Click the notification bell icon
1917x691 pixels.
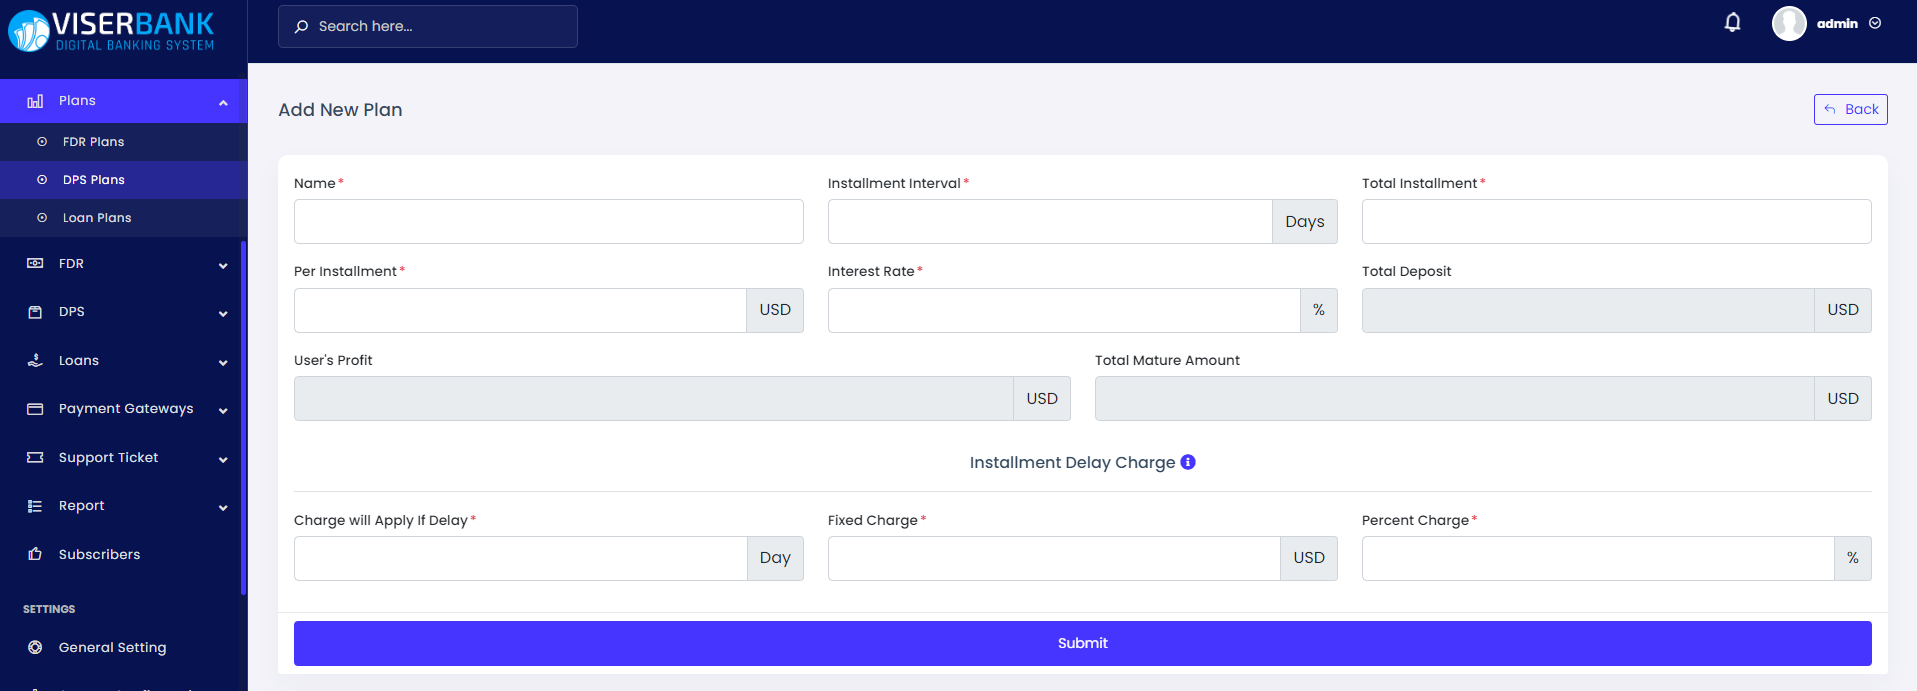pyautogui.click(x=1732, y=23)
